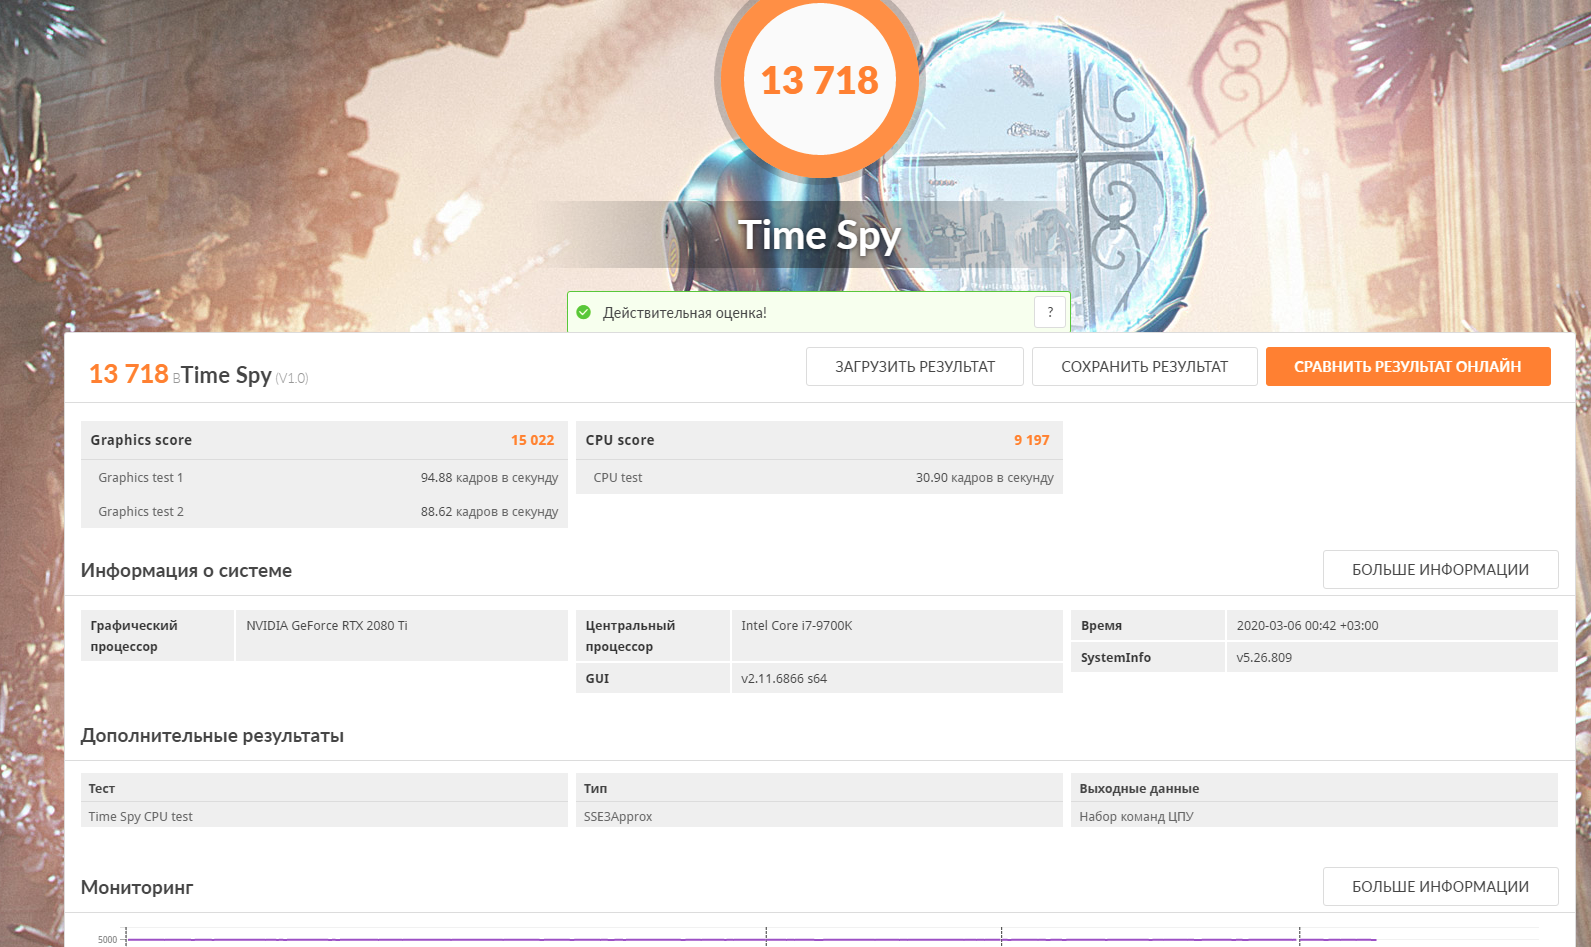
Task: Click the ЗАГРУЗИТЬ РЕЗУЛЬТАТ button
Action: [915, 366]
